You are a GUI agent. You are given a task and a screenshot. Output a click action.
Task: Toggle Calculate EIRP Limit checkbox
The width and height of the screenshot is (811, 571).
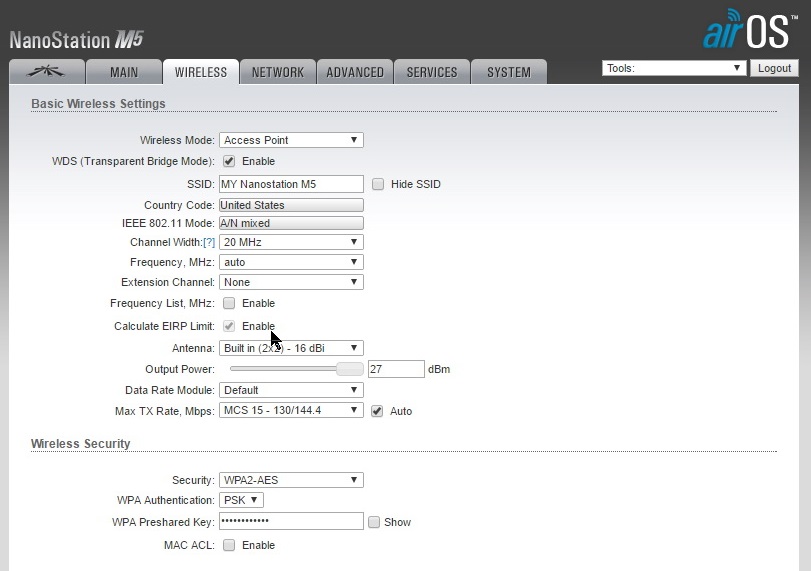click(x=229, y=326)
